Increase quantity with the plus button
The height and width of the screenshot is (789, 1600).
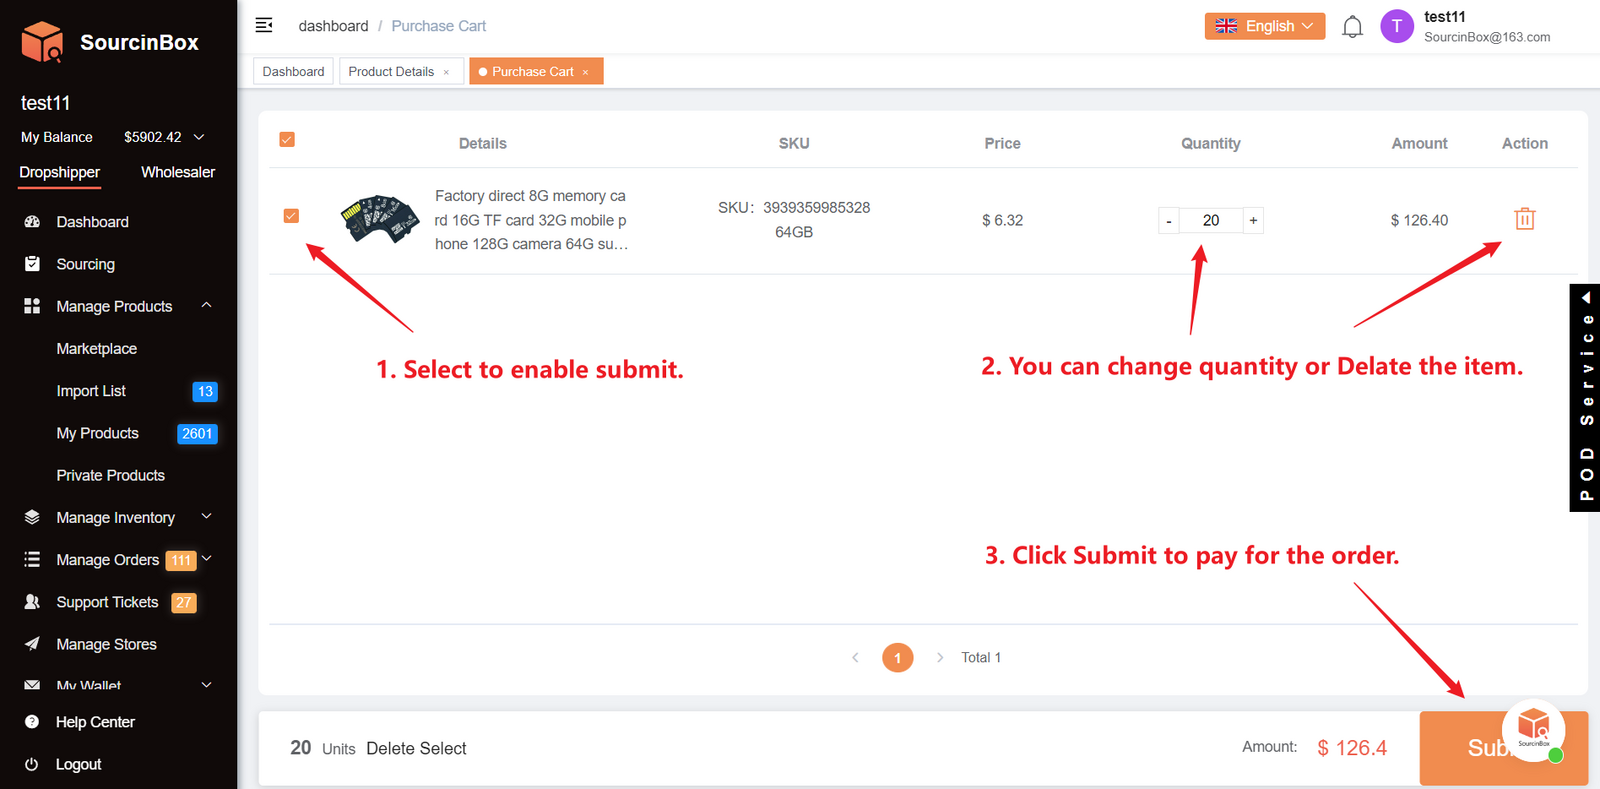tap(1253, 220)
